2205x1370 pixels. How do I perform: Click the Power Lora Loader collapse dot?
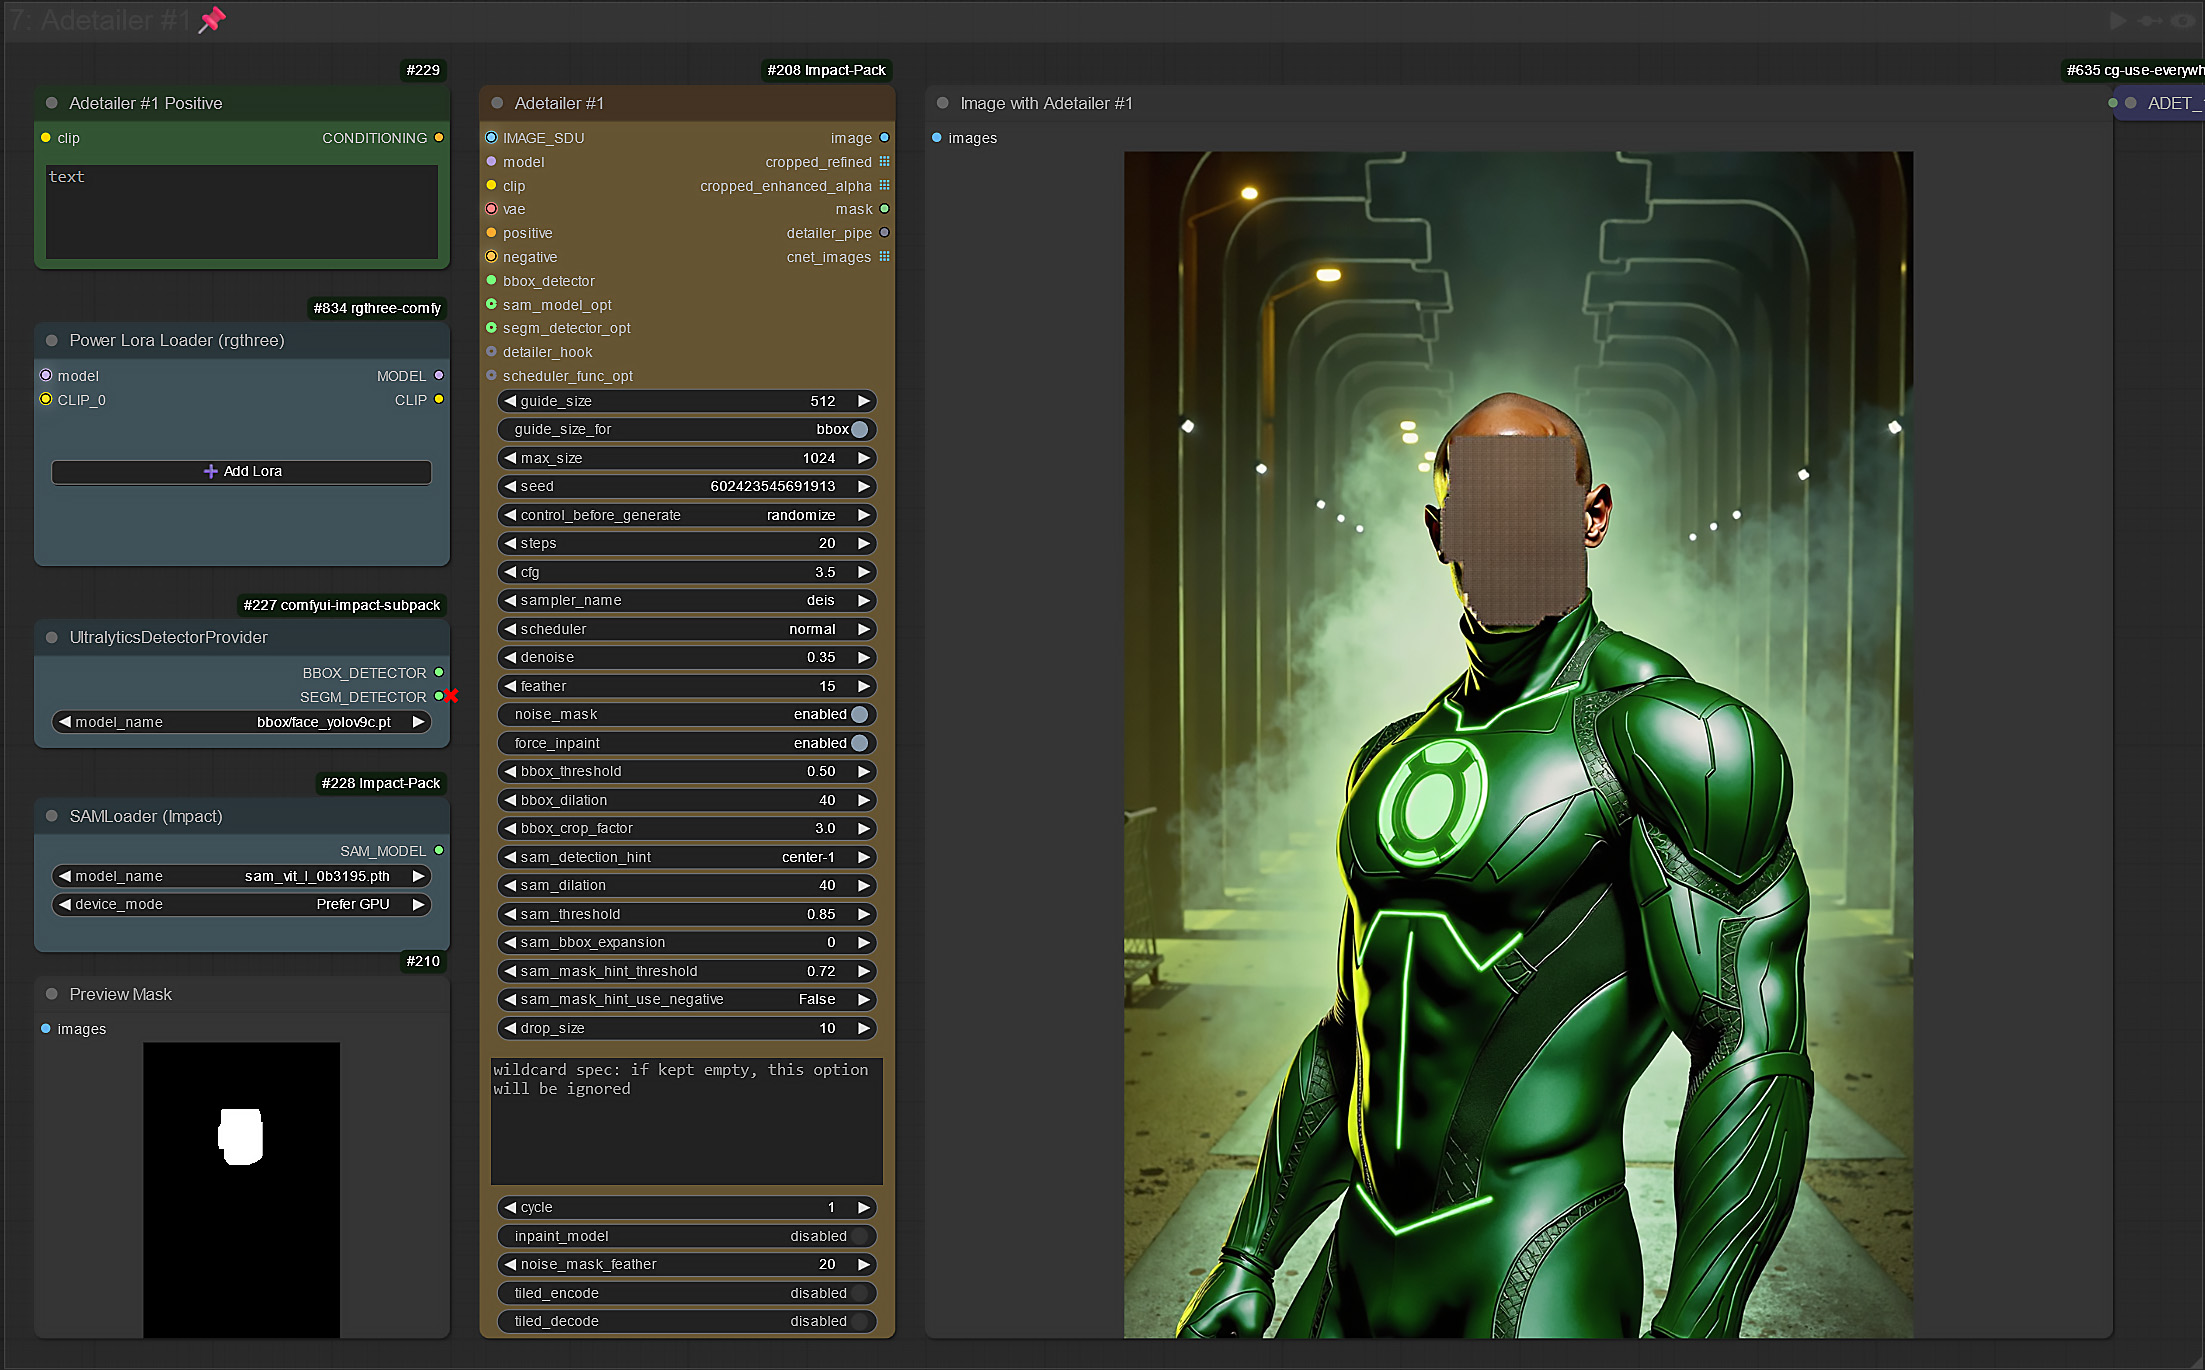[52, 341]
